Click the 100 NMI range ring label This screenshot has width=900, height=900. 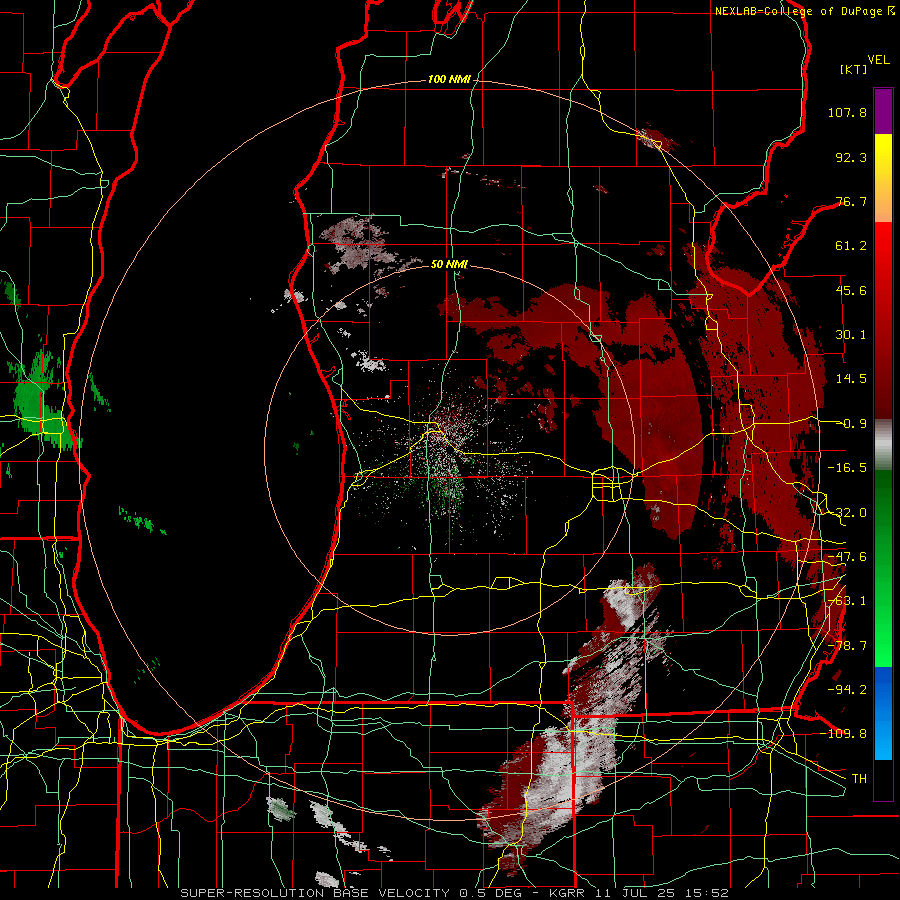449,79
